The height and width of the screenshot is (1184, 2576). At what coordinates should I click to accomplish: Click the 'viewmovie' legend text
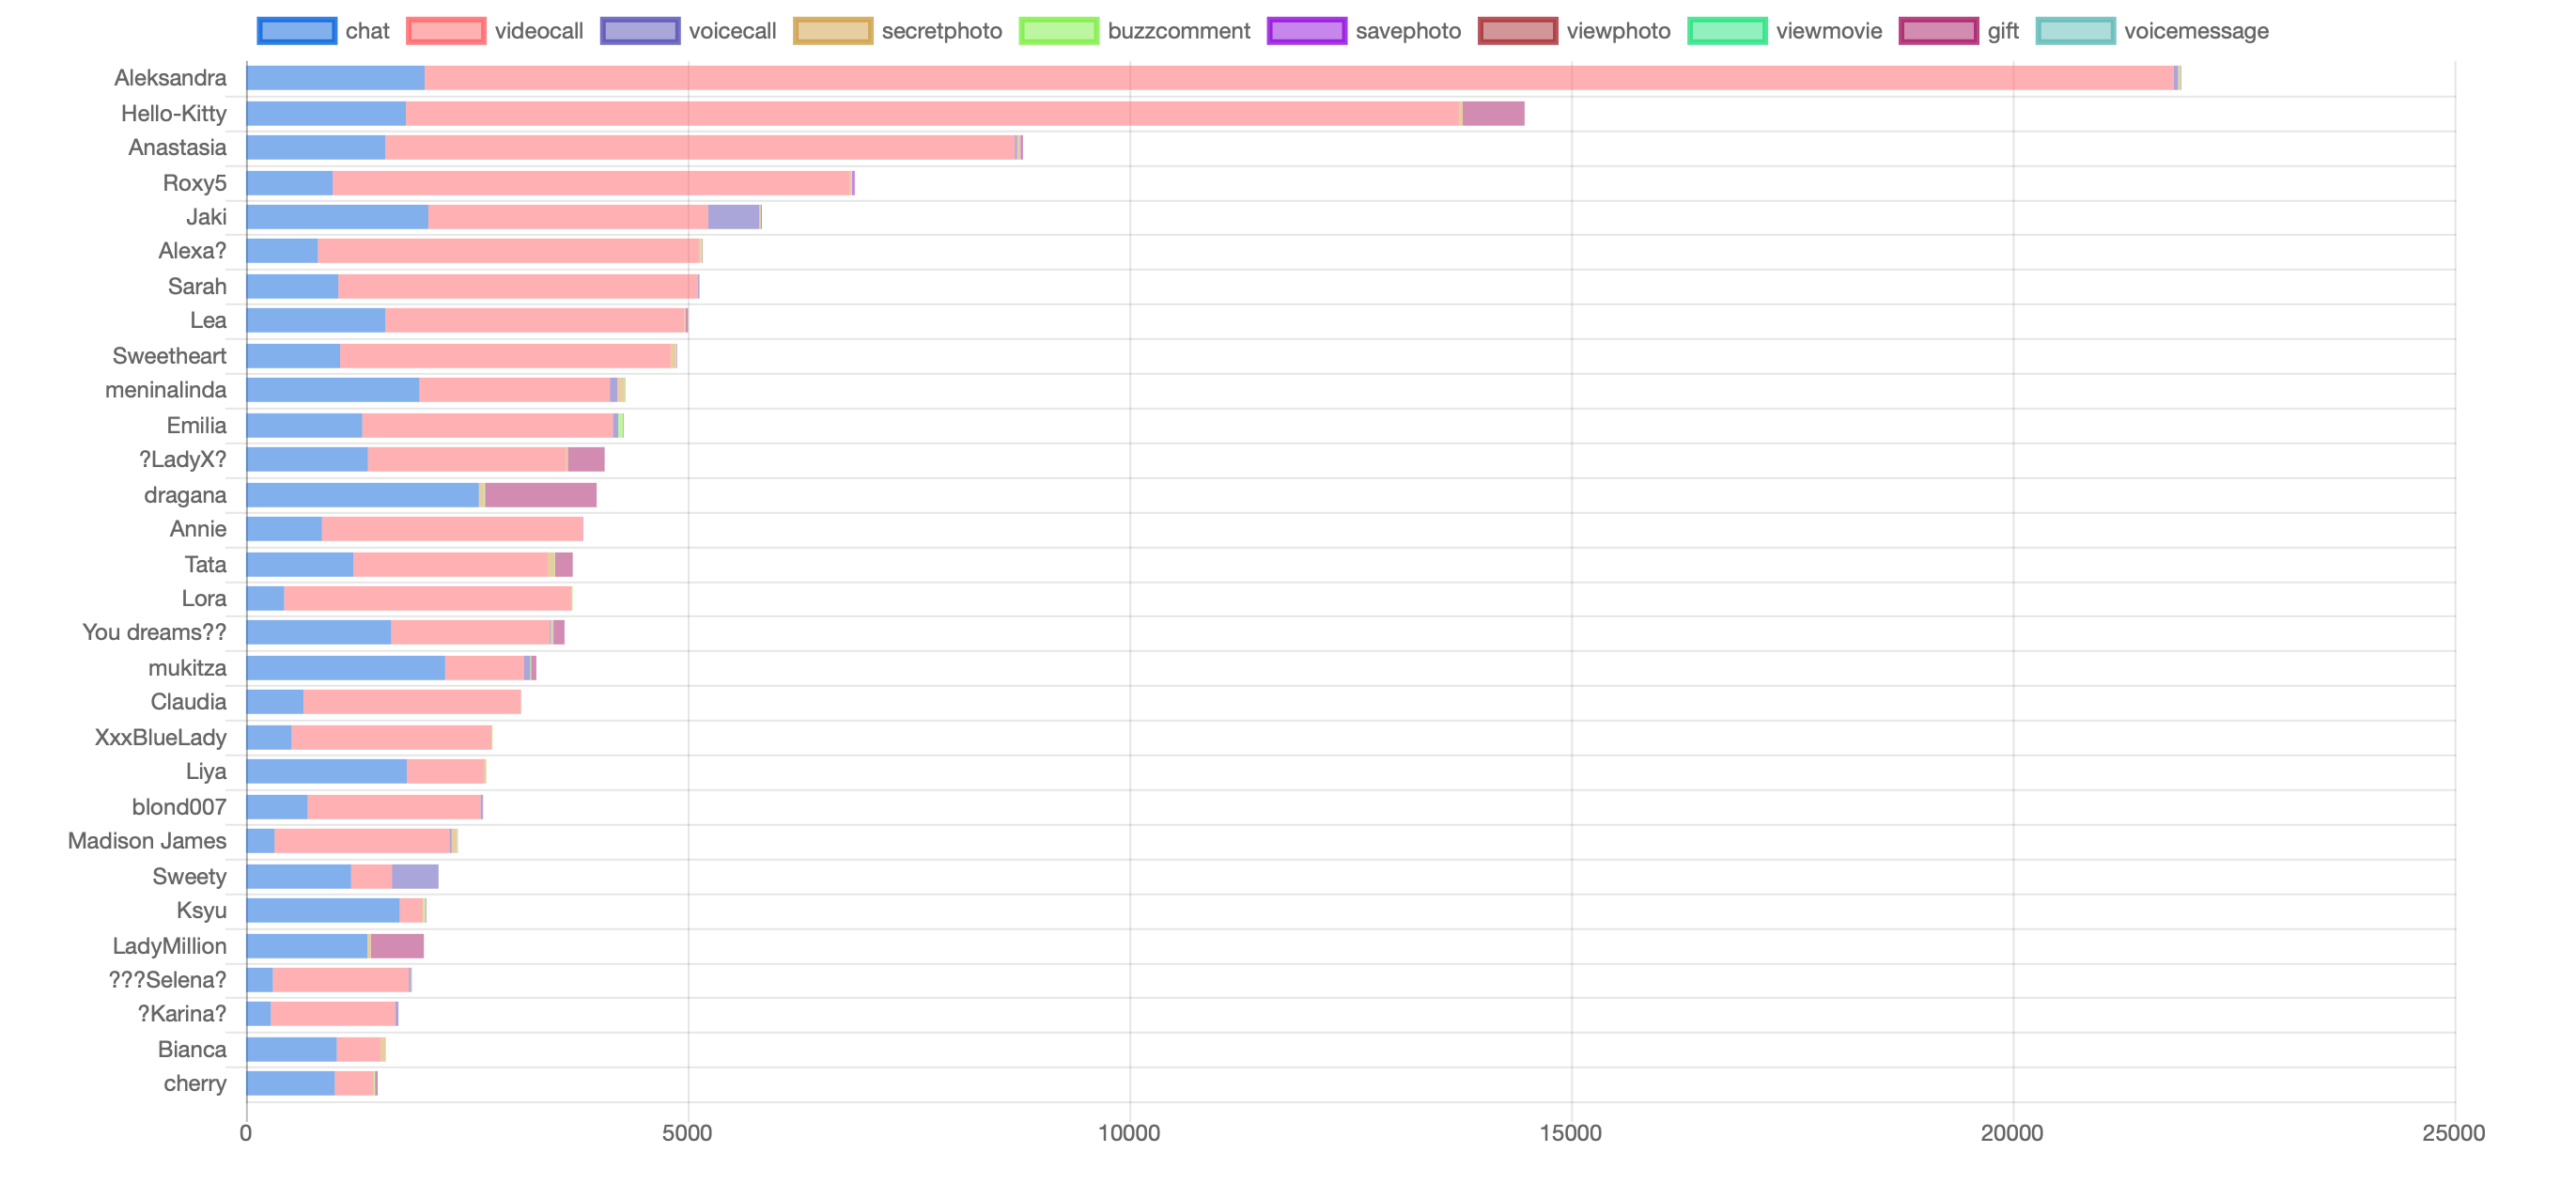click(x=1829, y=31)
